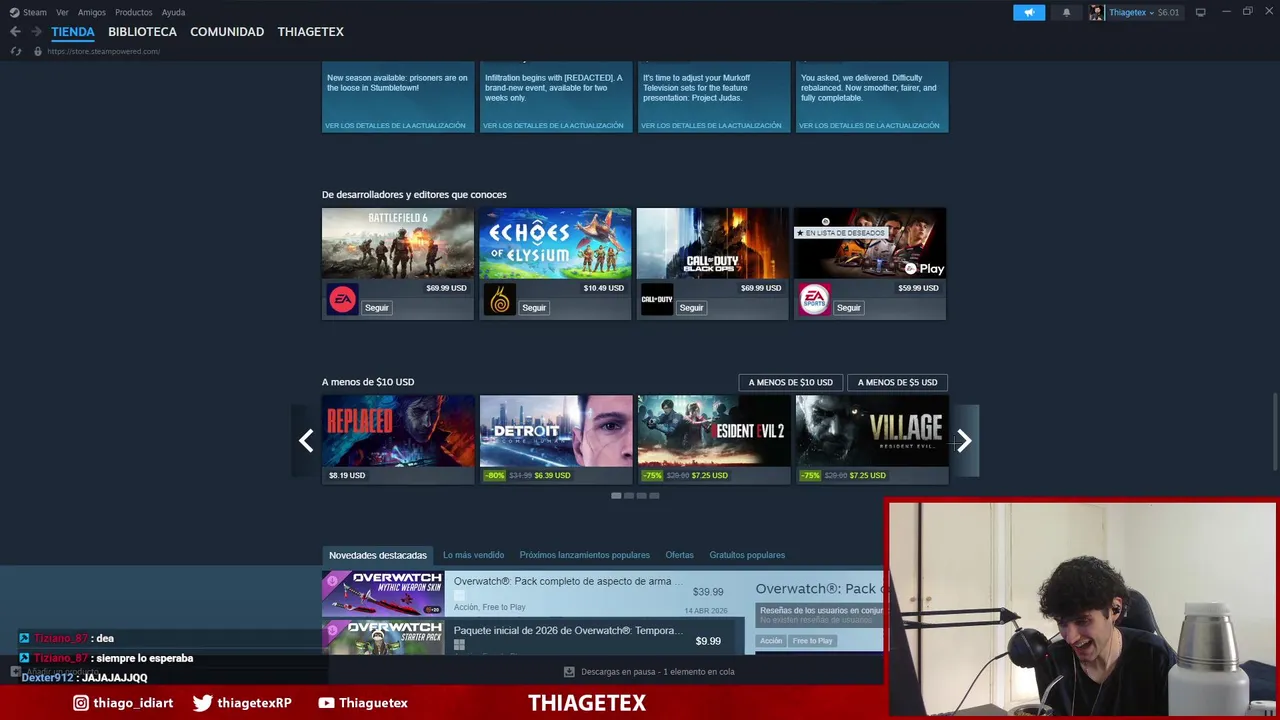Screen dimensions: 1280x720
Task: Open the Echoes of Elysium game thumbnail
Action: pyautogui.click(x=555, y=243)
